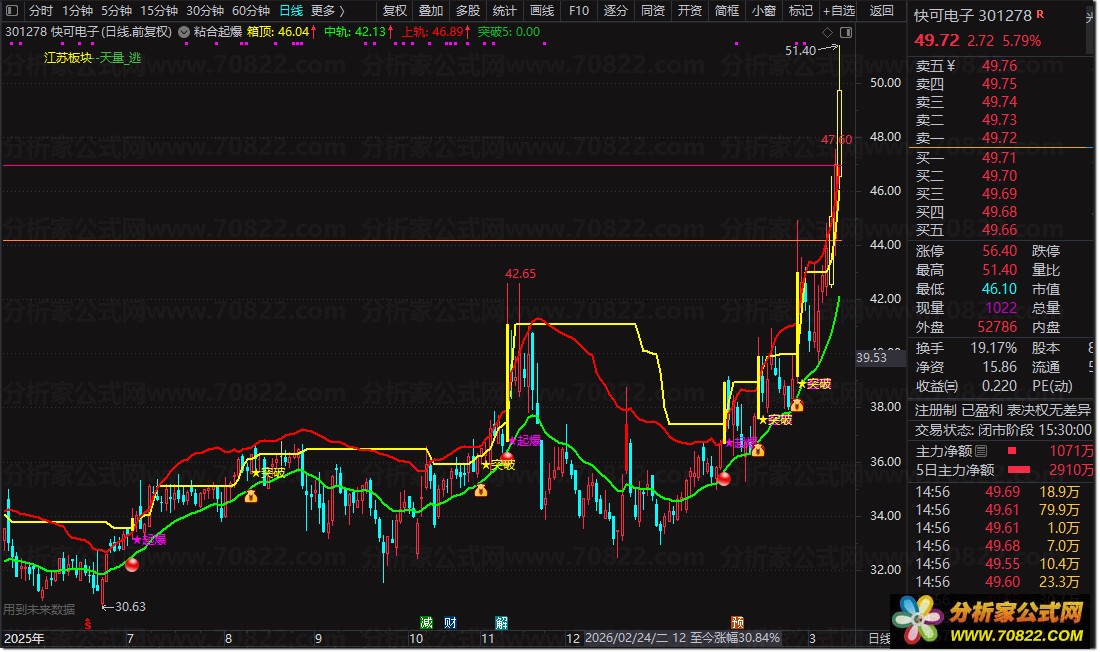Add stock with +自选 button

[x=839, y=11]
